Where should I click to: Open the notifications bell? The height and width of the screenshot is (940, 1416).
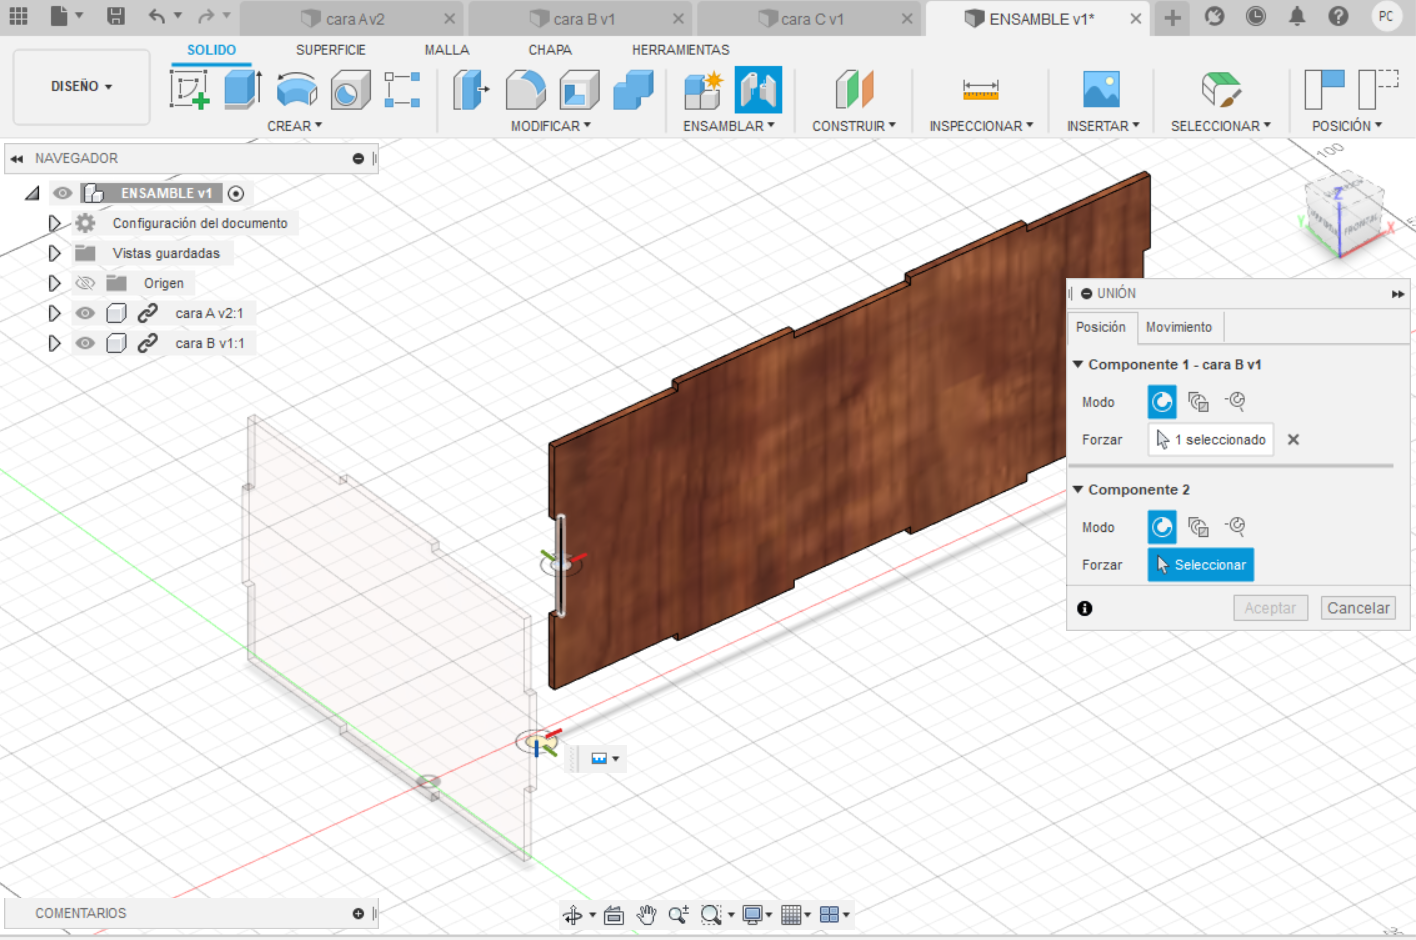coord(1297,16)
